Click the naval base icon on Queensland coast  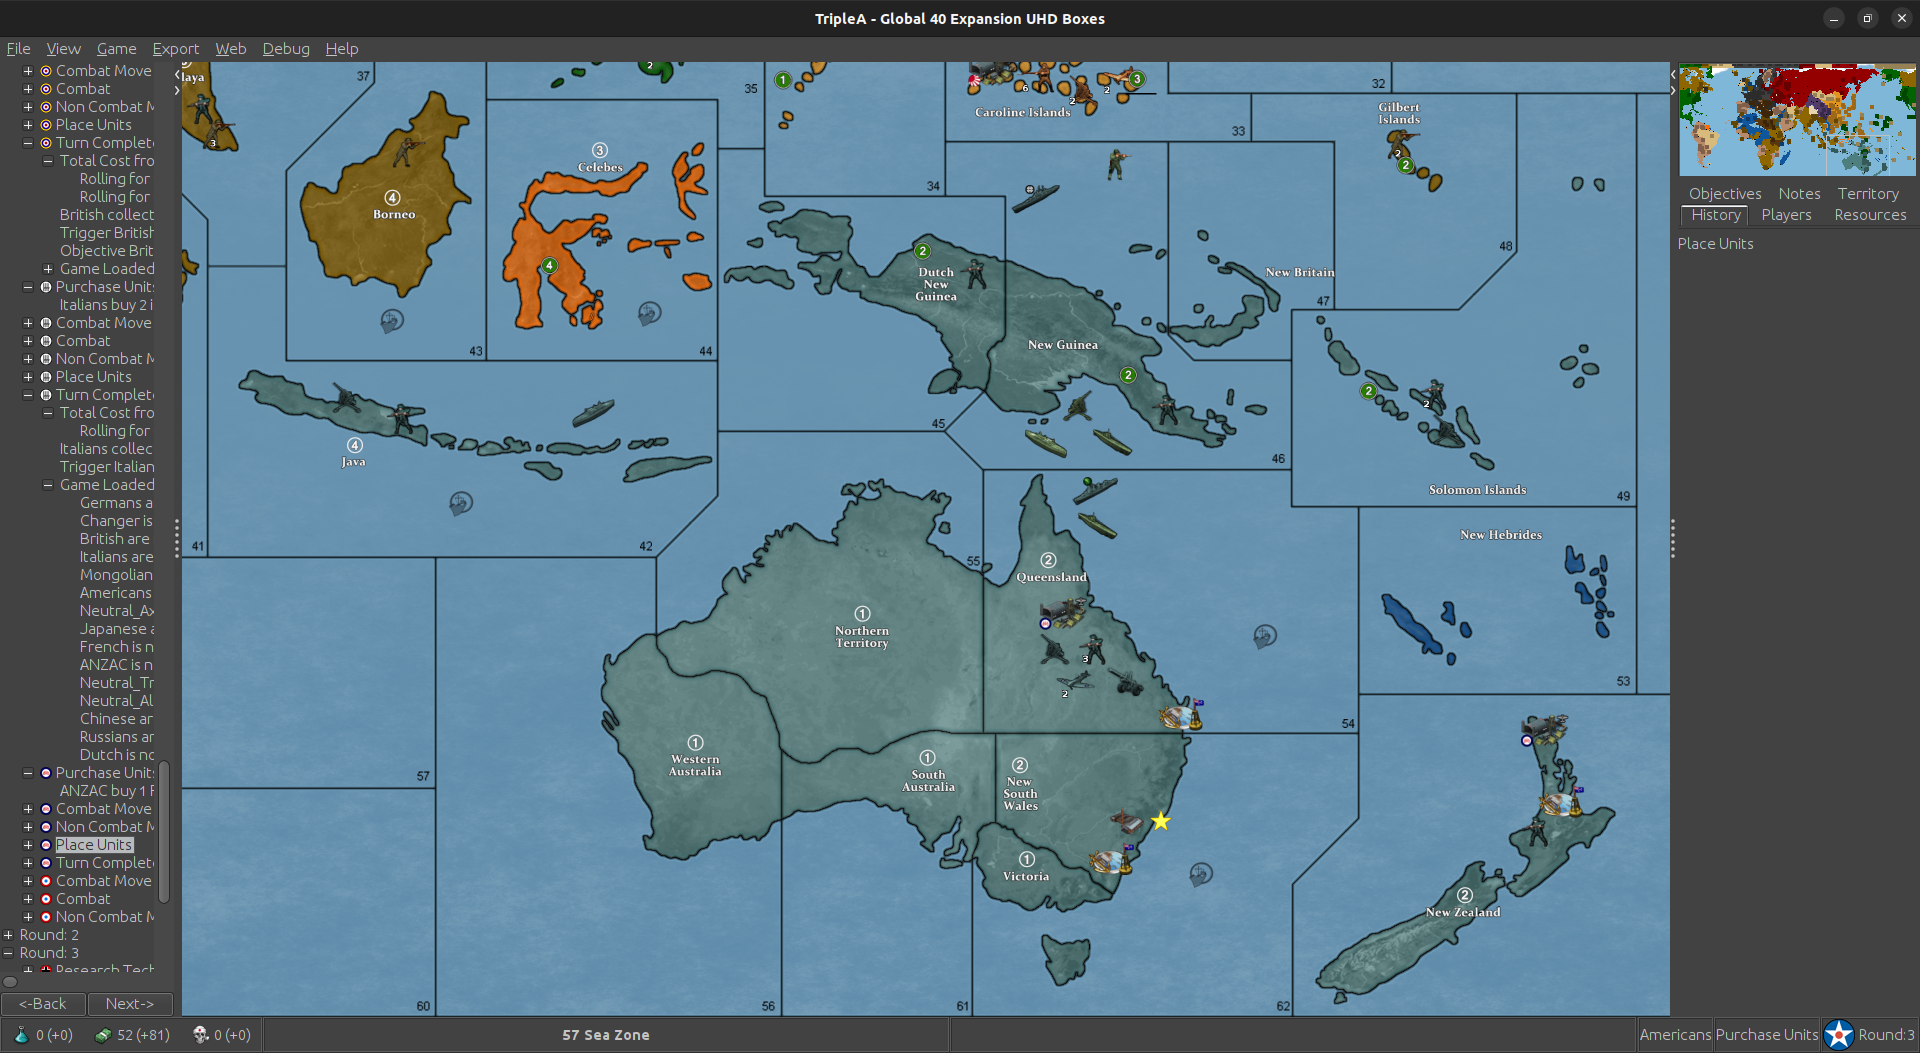click(x=1182, y=714)
